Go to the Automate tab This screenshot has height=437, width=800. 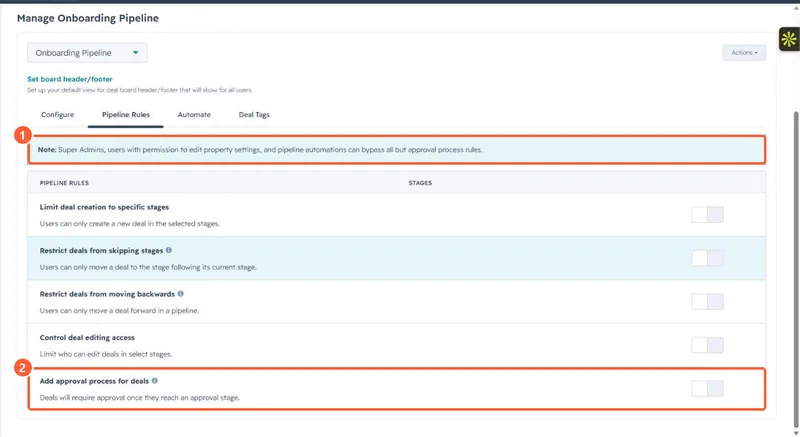(194, 115)
